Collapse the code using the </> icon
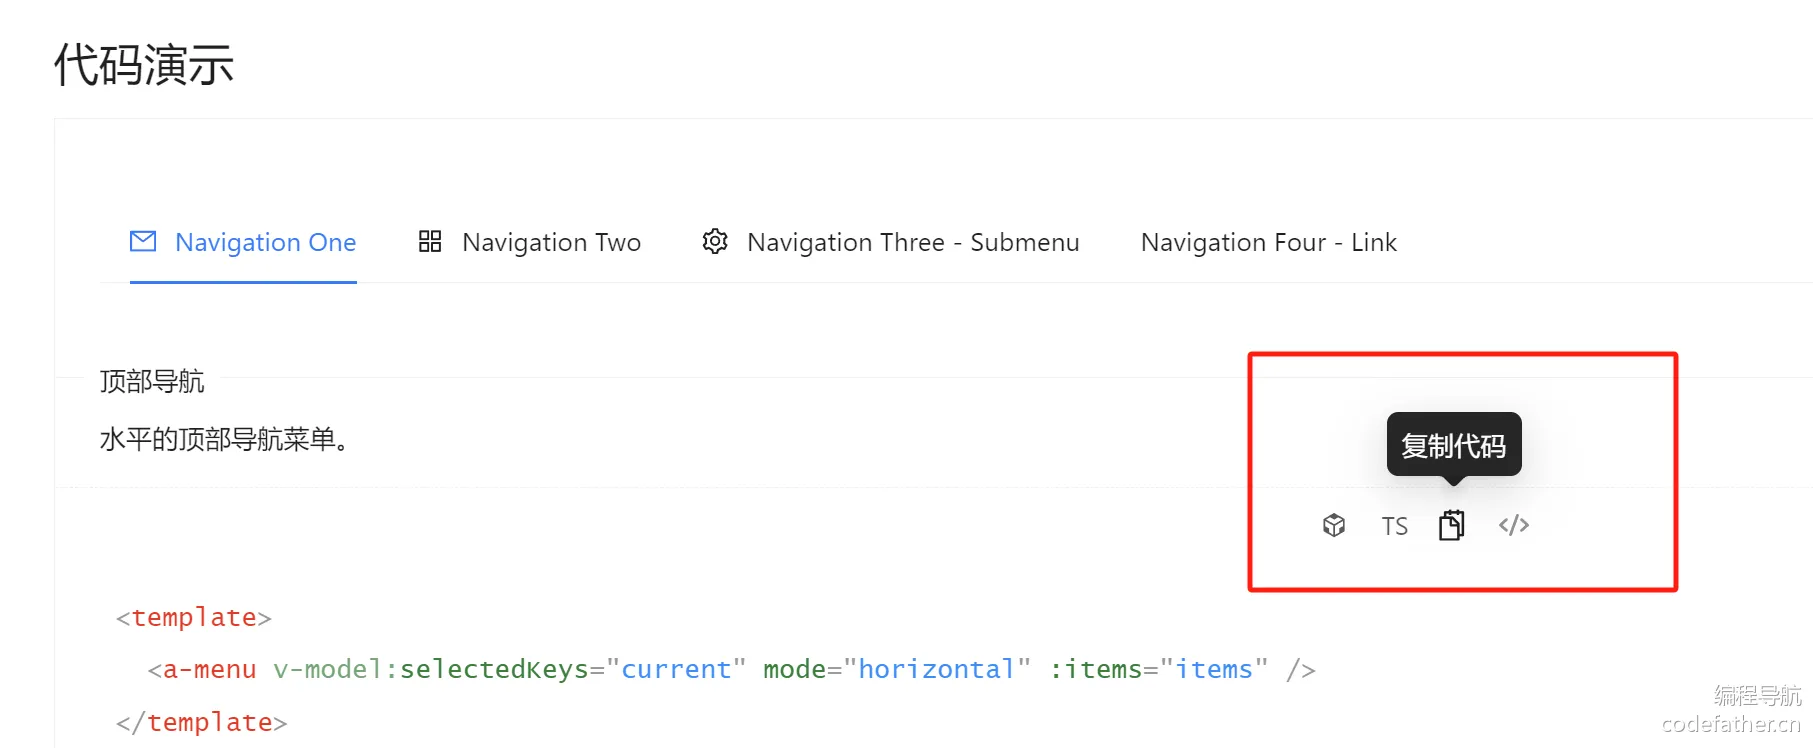 click(x=1514, y=525)
